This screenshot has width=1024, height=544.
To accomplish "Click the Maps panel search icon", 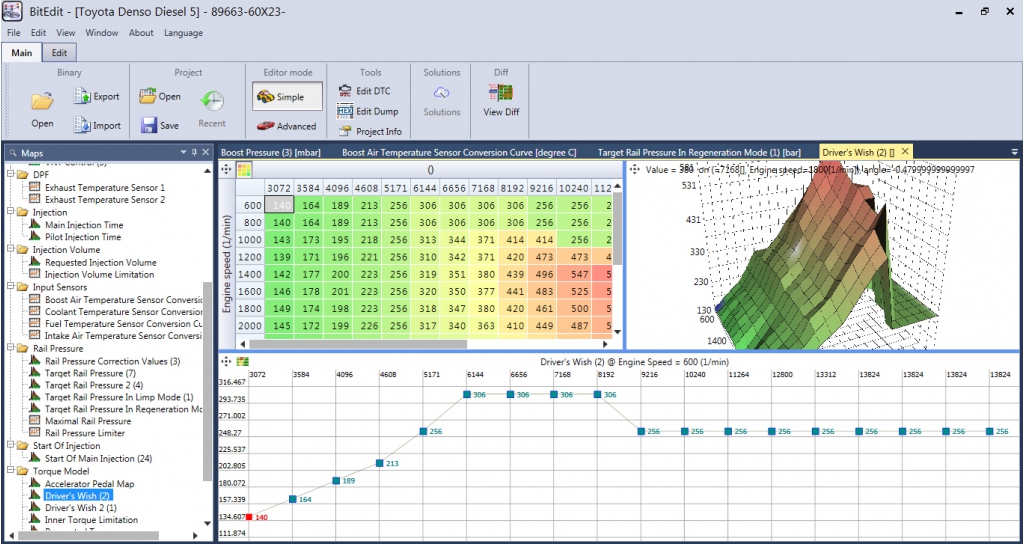I will click(12, 152).
